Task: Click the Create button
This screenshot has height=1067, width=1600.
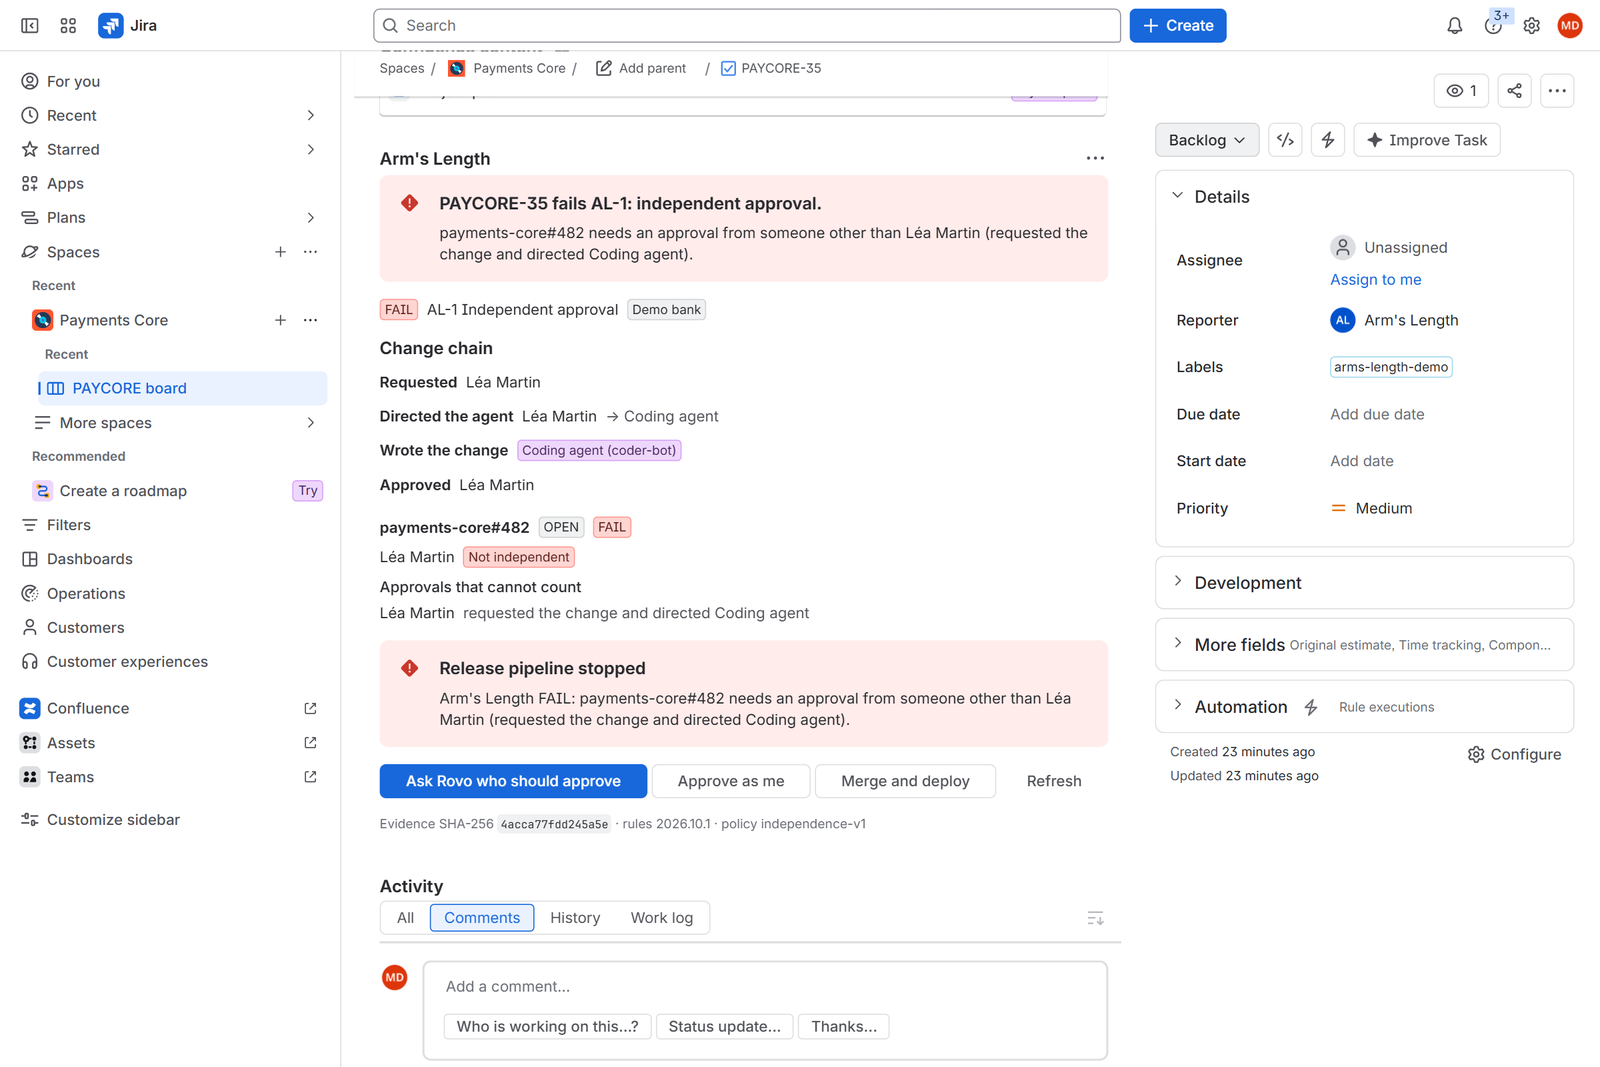Action: point(1178,25)
